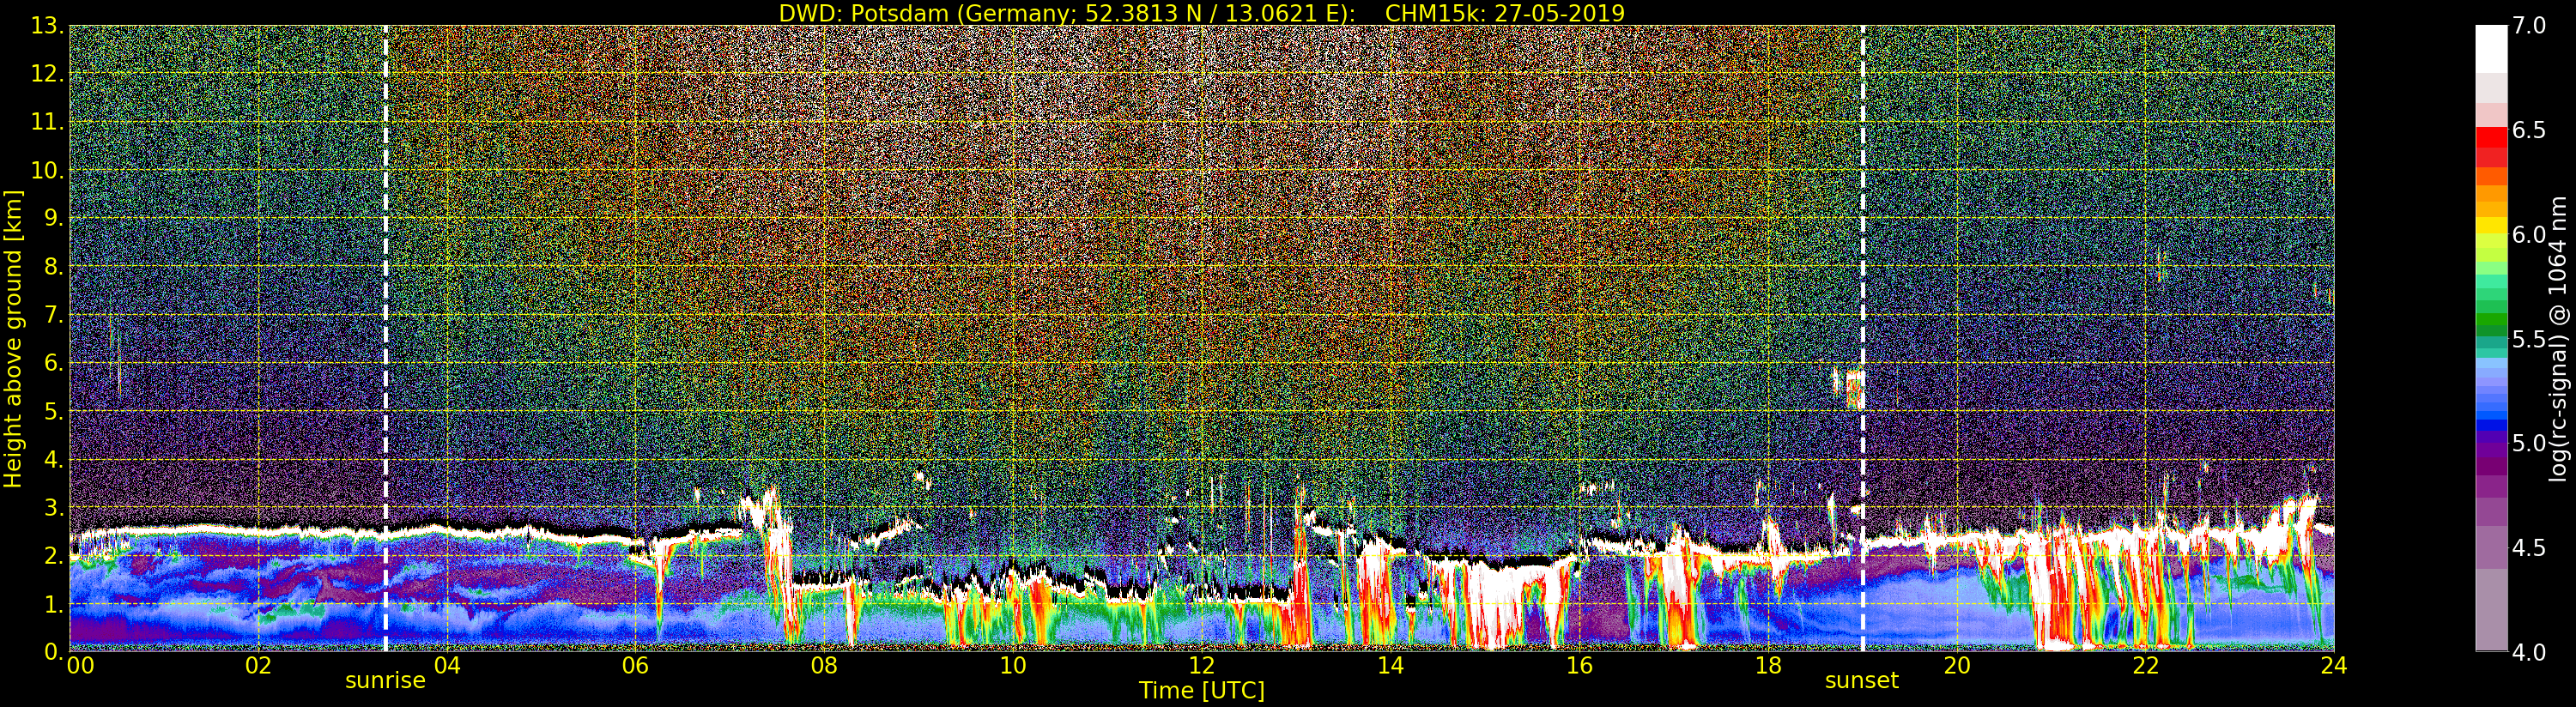Screen dimensions: 2576x707
Task: Click the 'sunset' label below the axis
Action: pos(1861,681)
